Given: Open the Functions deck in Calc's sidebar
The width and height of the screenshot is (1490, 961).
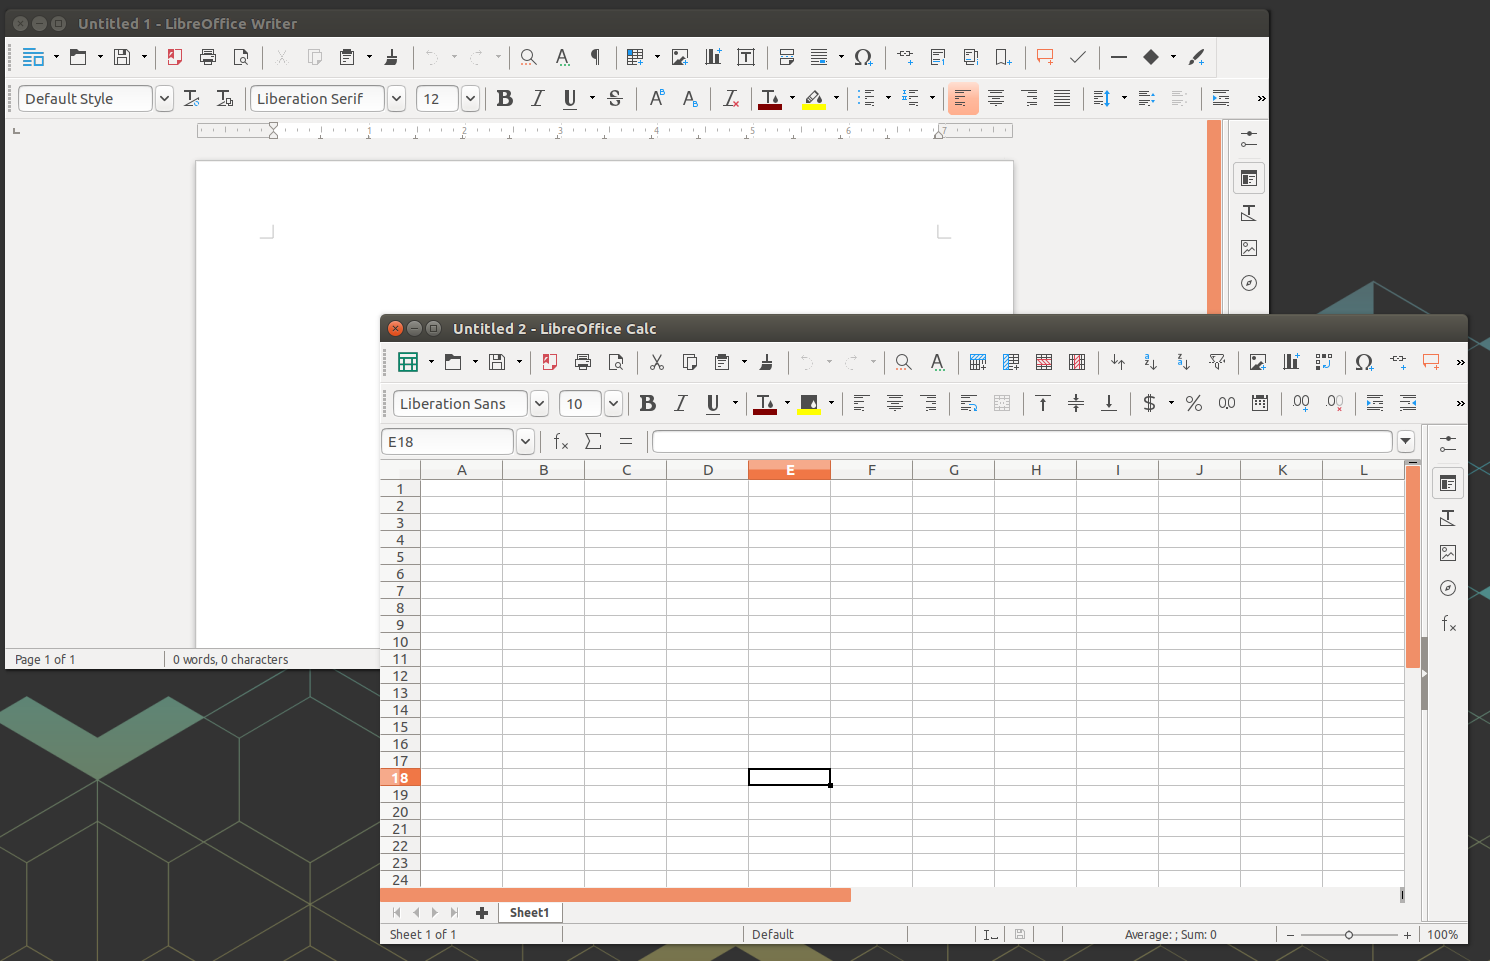Looking at the screenshot, I should pos(1448,623).
